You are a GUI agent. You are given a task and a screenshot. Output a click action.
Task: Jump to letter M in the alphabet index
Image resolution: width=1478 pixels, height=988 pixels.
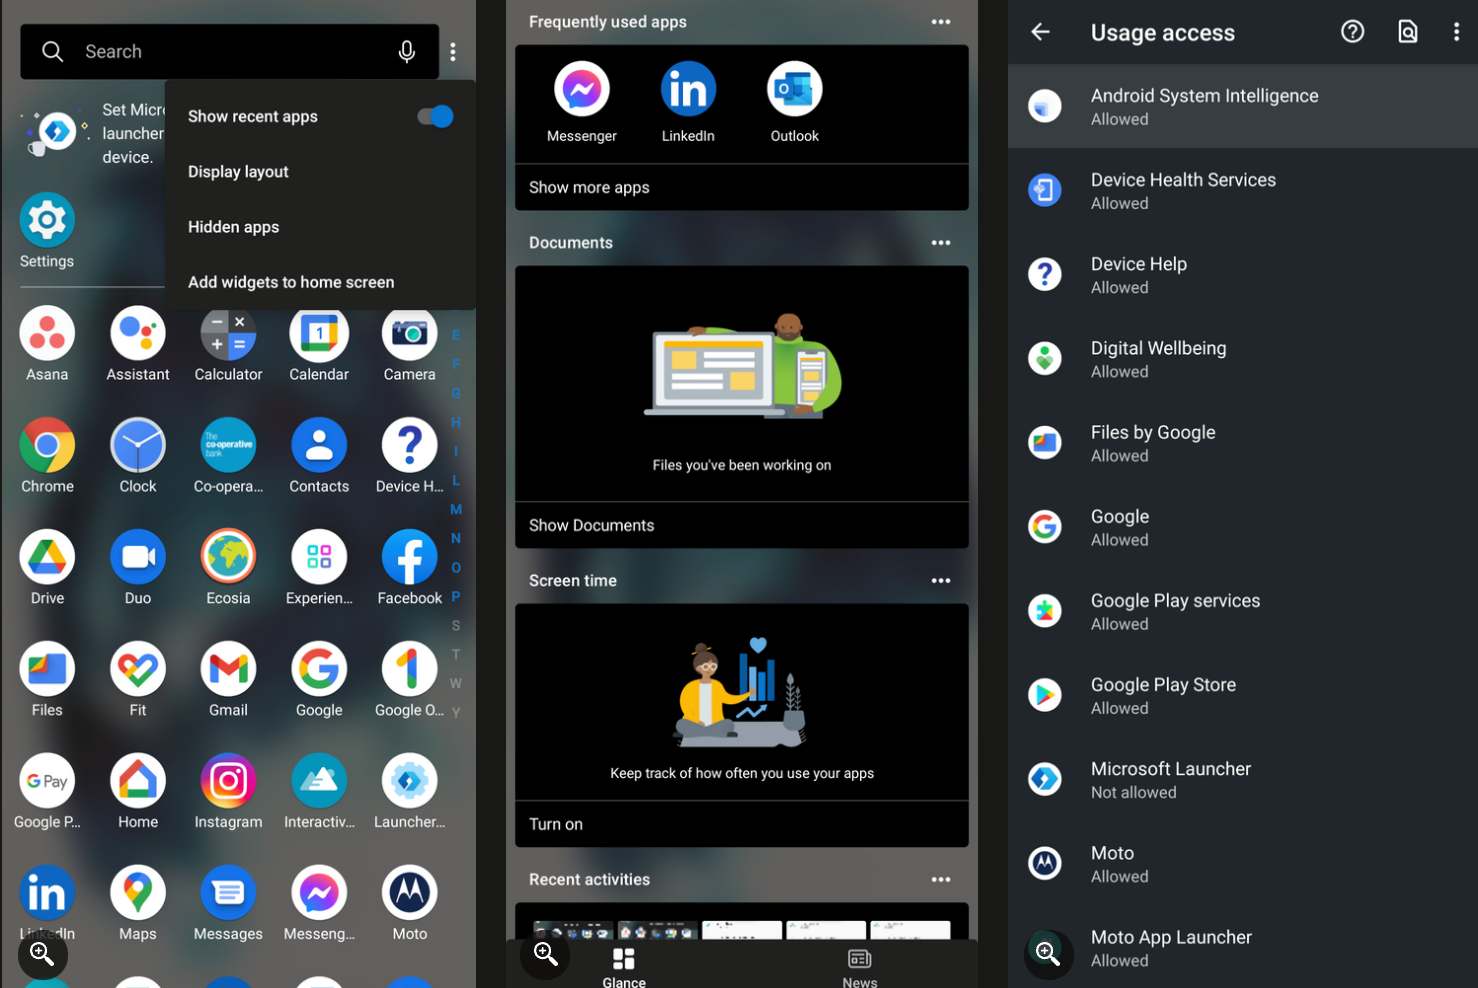(x=456, y=509)
